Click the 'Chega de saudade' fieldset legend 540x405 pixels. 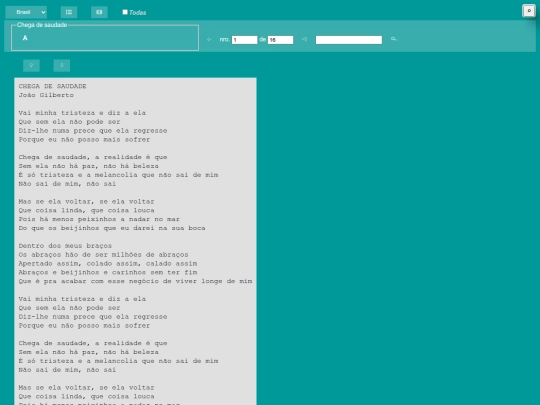pos(42,25)
